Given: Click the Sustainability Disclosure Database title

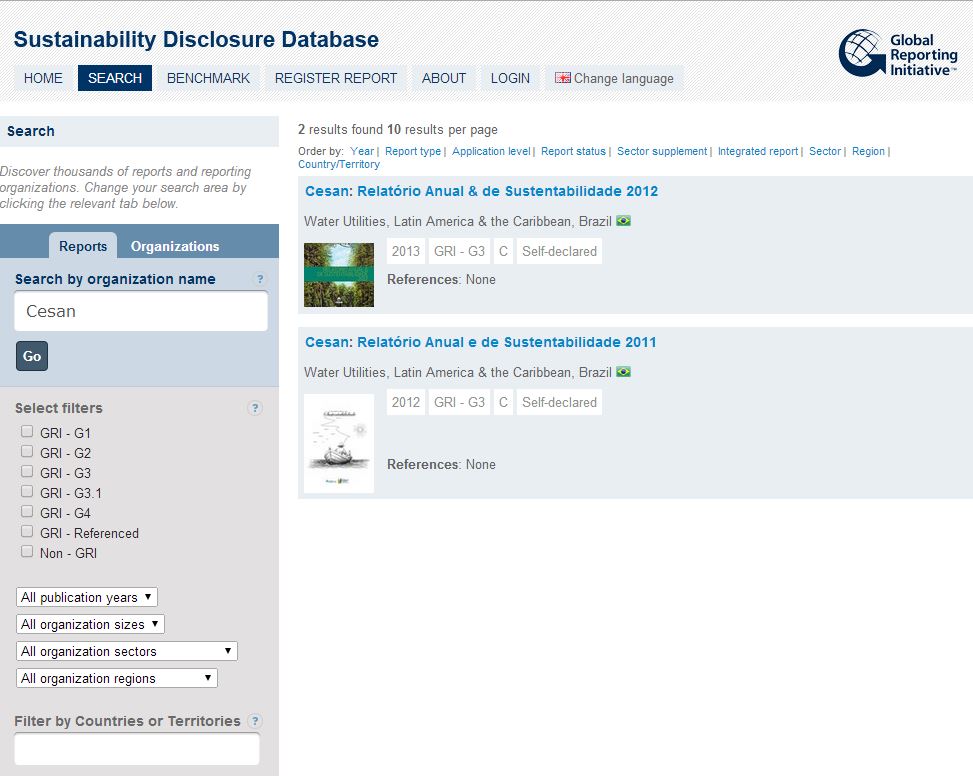Looking at the screenshot, I should [196, 39].
